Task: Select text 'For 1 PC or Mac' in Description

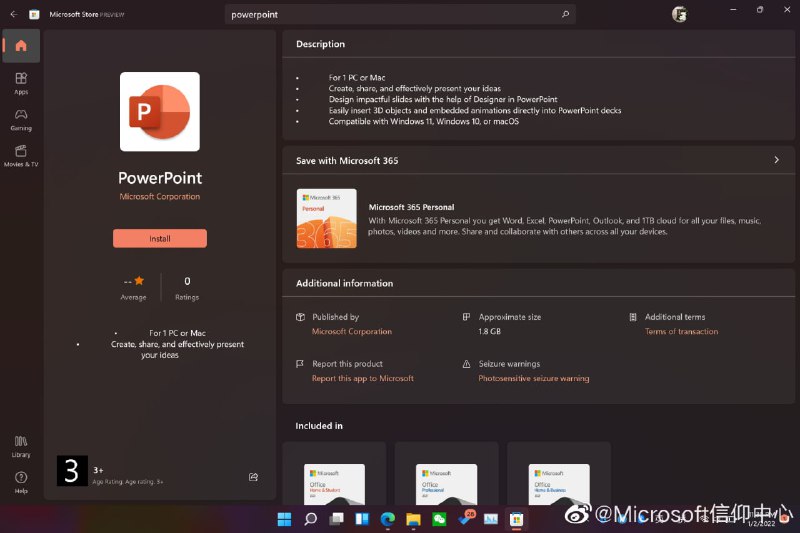Action: point(357,78)
